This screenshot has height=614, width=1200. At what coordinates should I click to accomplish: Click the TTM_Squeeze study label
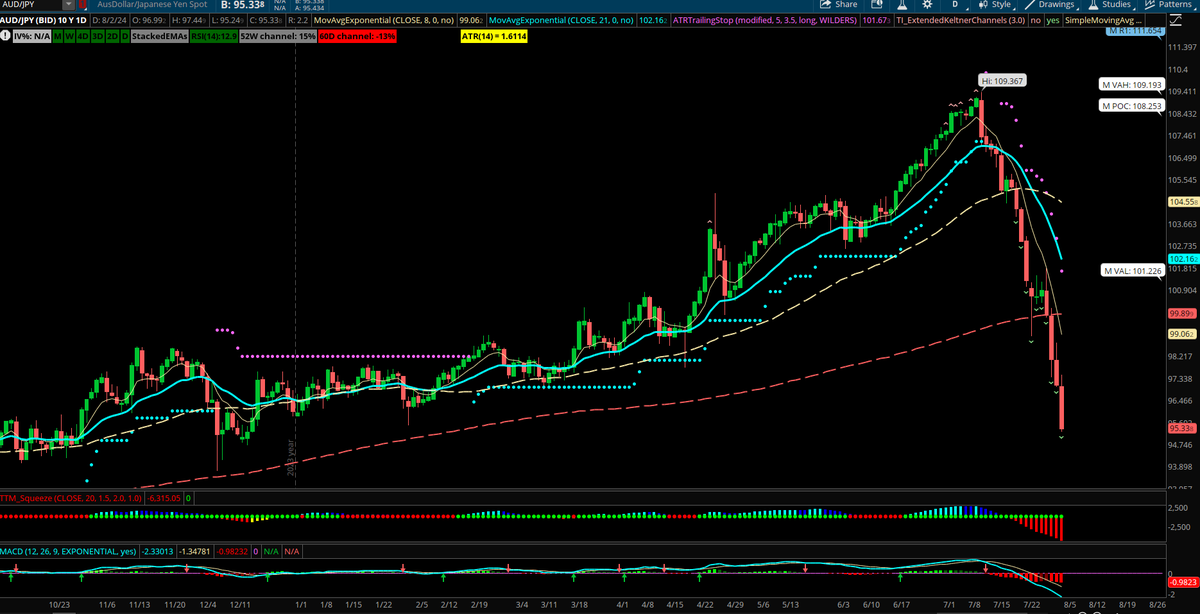pos(72,497)
